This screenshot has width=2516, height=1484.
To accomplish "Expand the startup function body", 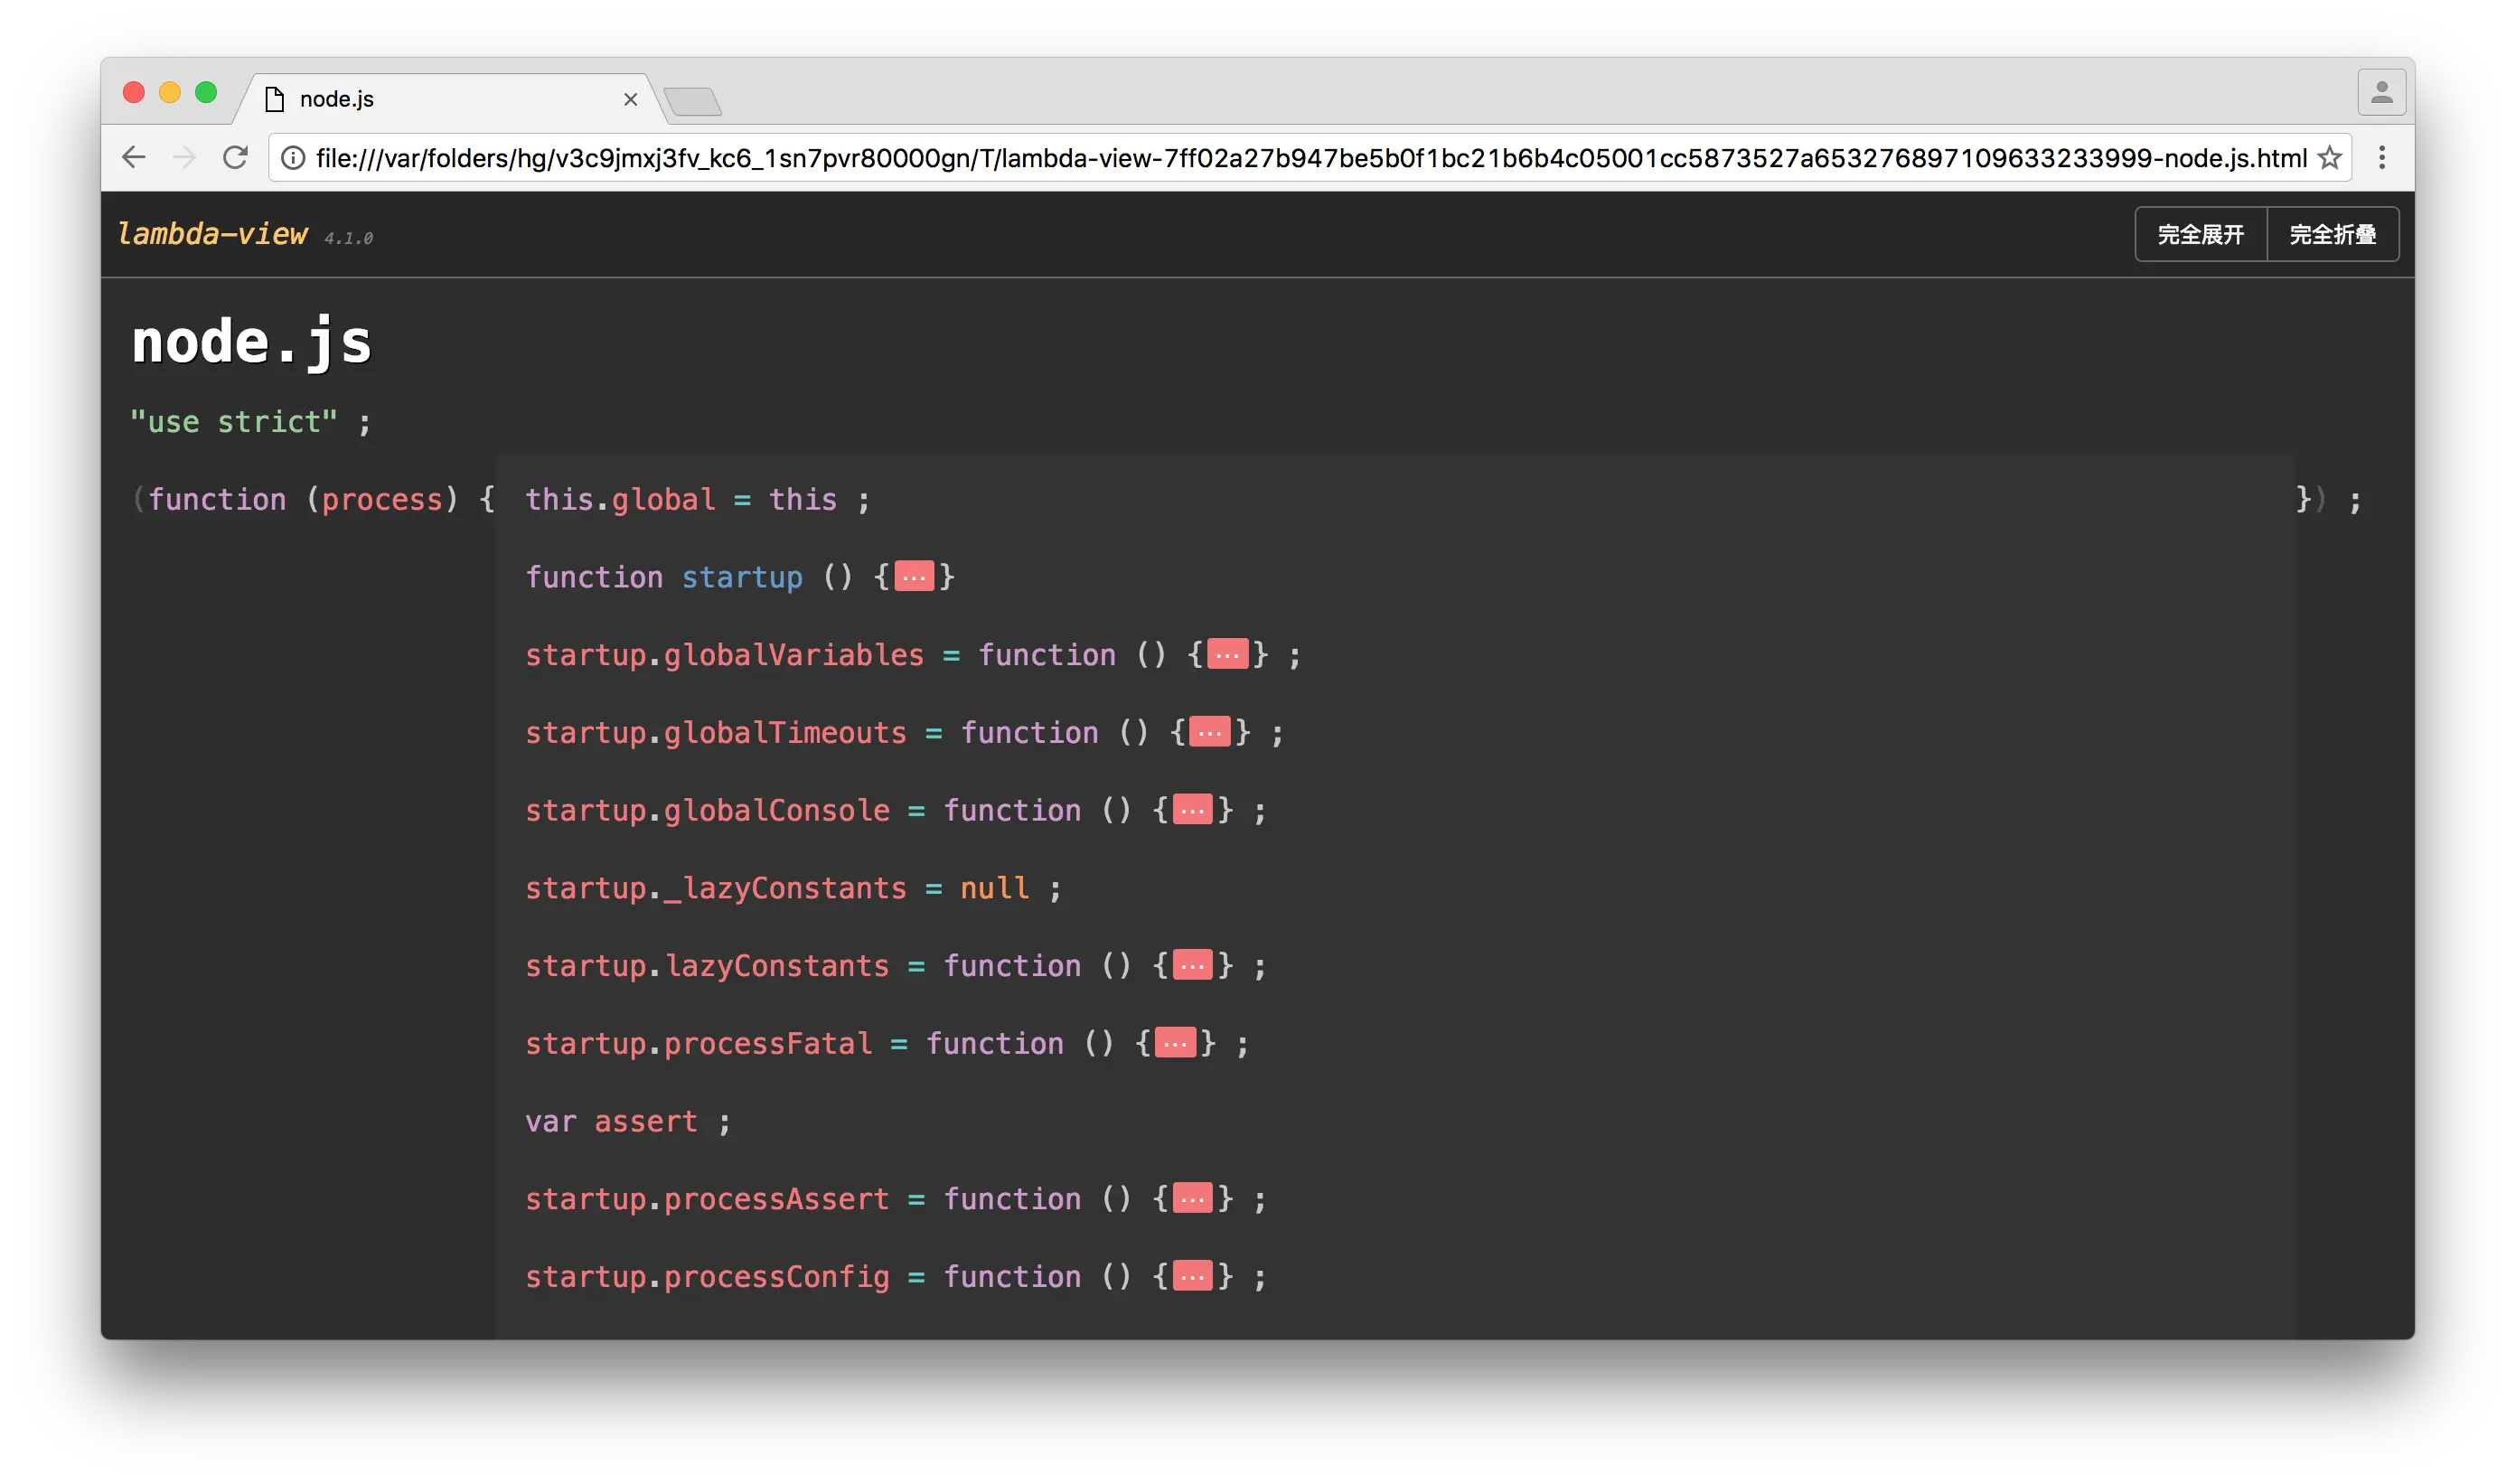I will 914,577.
